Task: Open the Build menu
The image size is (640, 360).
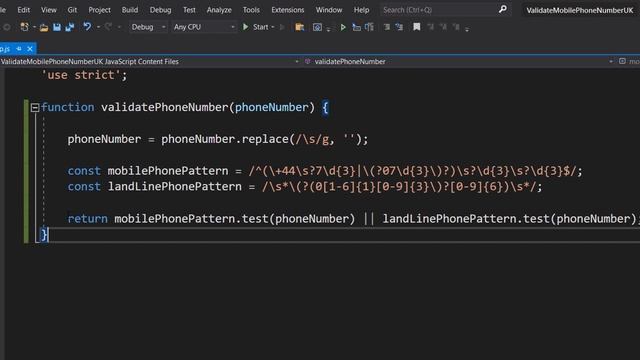Action: pyautogui.click(x=130, y=10)
